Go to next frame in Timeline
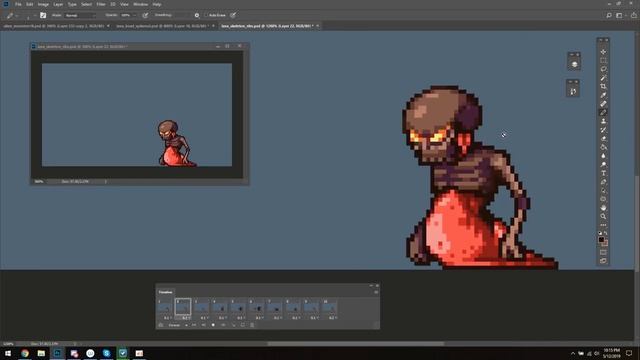 [x=223, y=325]
